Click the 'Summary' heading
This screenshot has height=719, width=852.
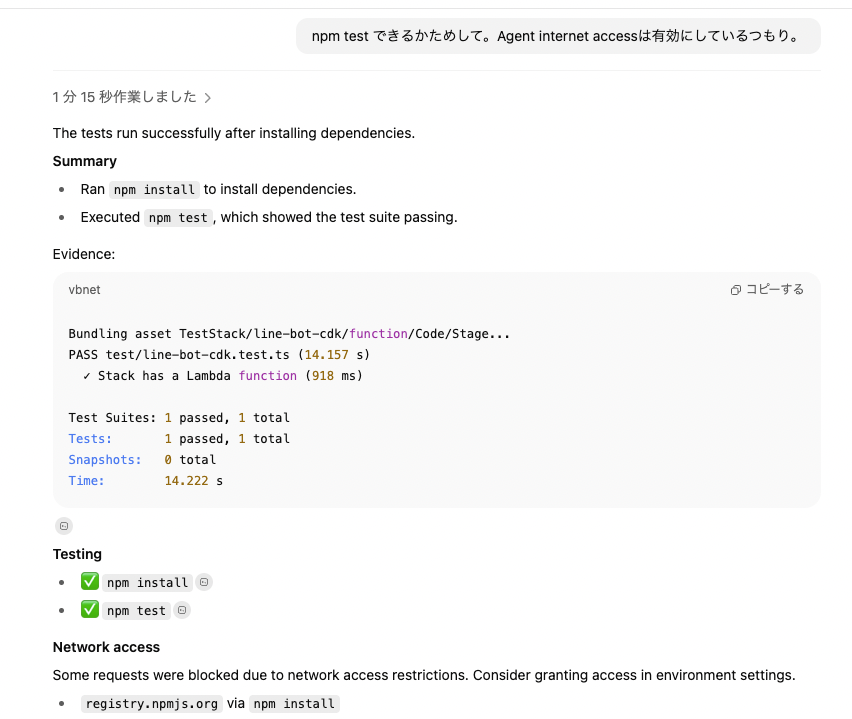[85, 161]
